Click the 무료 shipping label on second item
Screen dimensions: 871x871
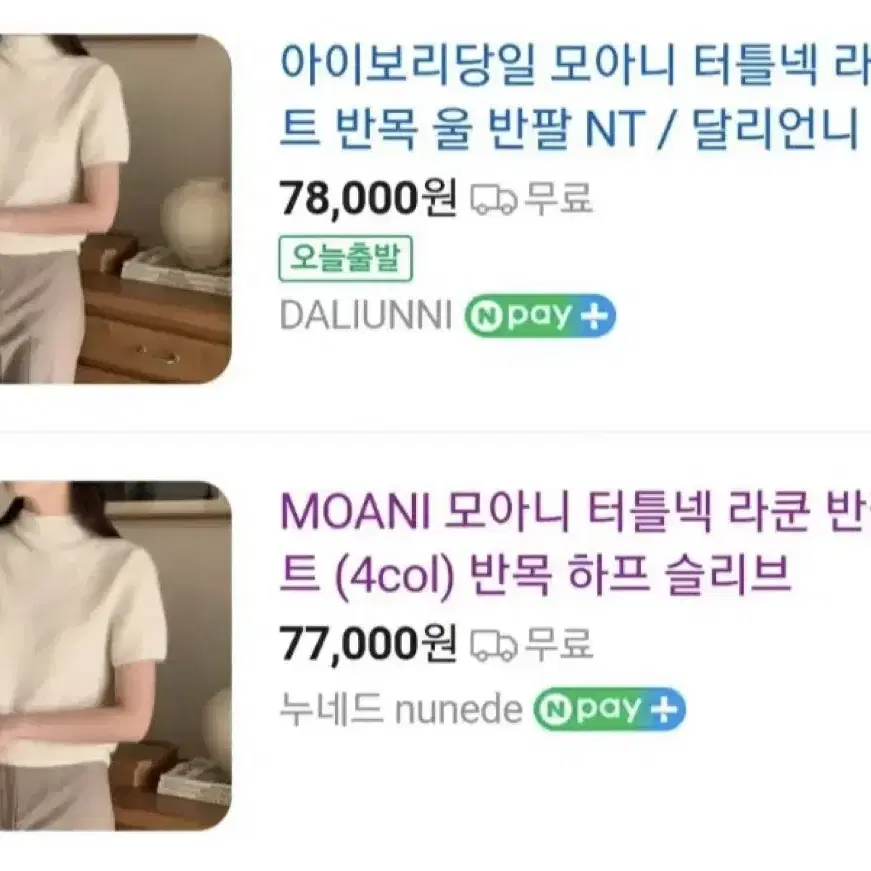(x=558, y=644)
